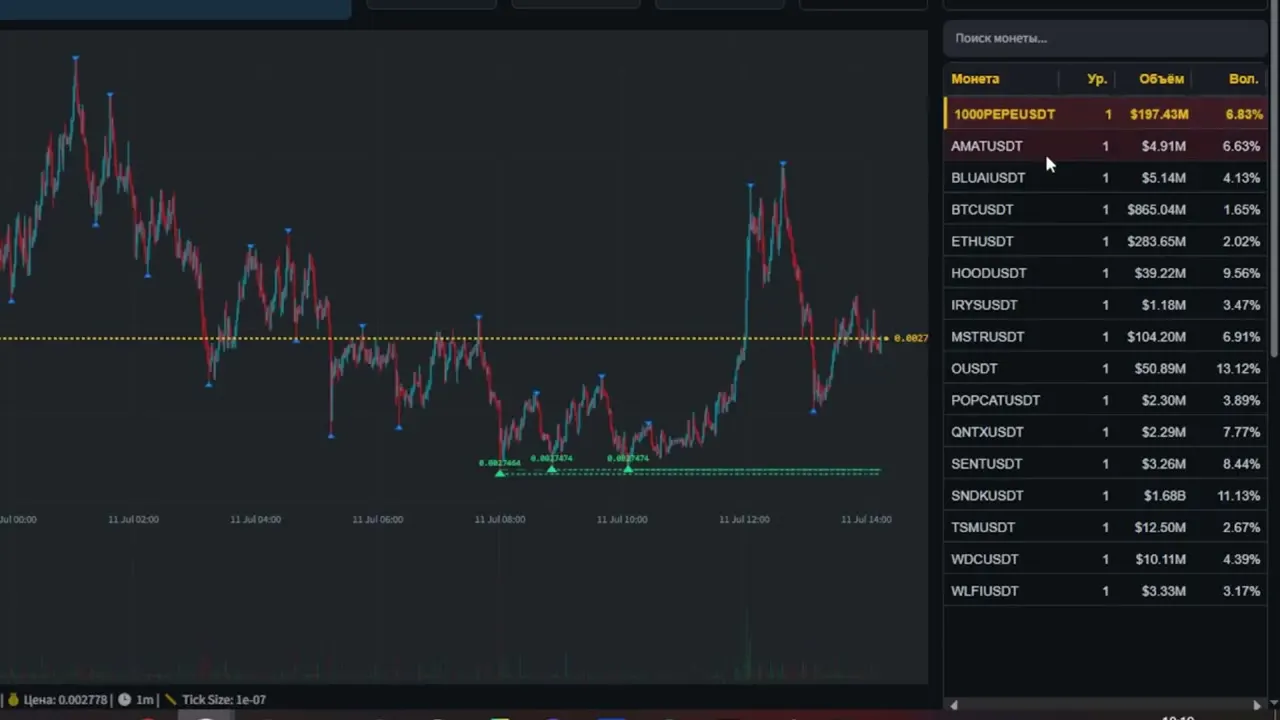
Task: Pick WDCUSDT in the coin table
Action: click(x=1105, y=559)
